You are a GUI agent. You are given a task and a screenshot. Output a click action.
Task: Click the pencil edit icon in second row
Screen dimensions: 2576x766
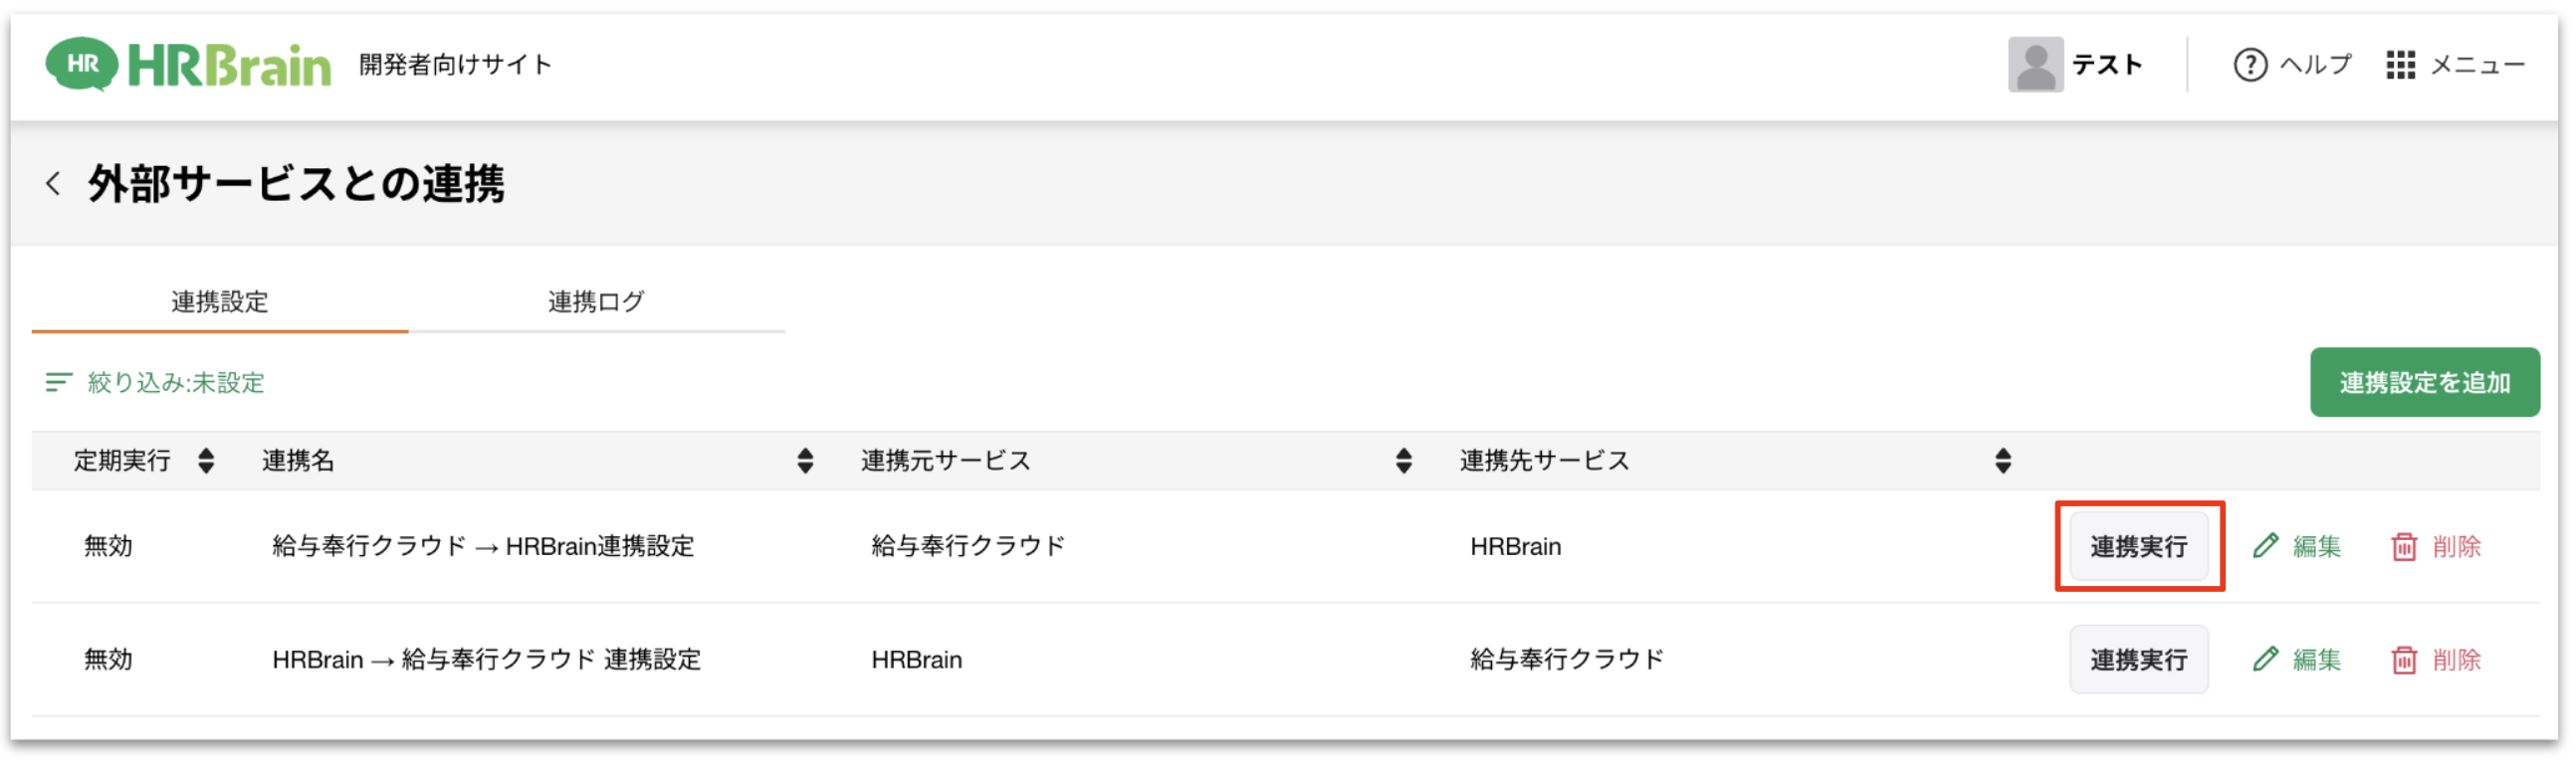[2265, 659]
